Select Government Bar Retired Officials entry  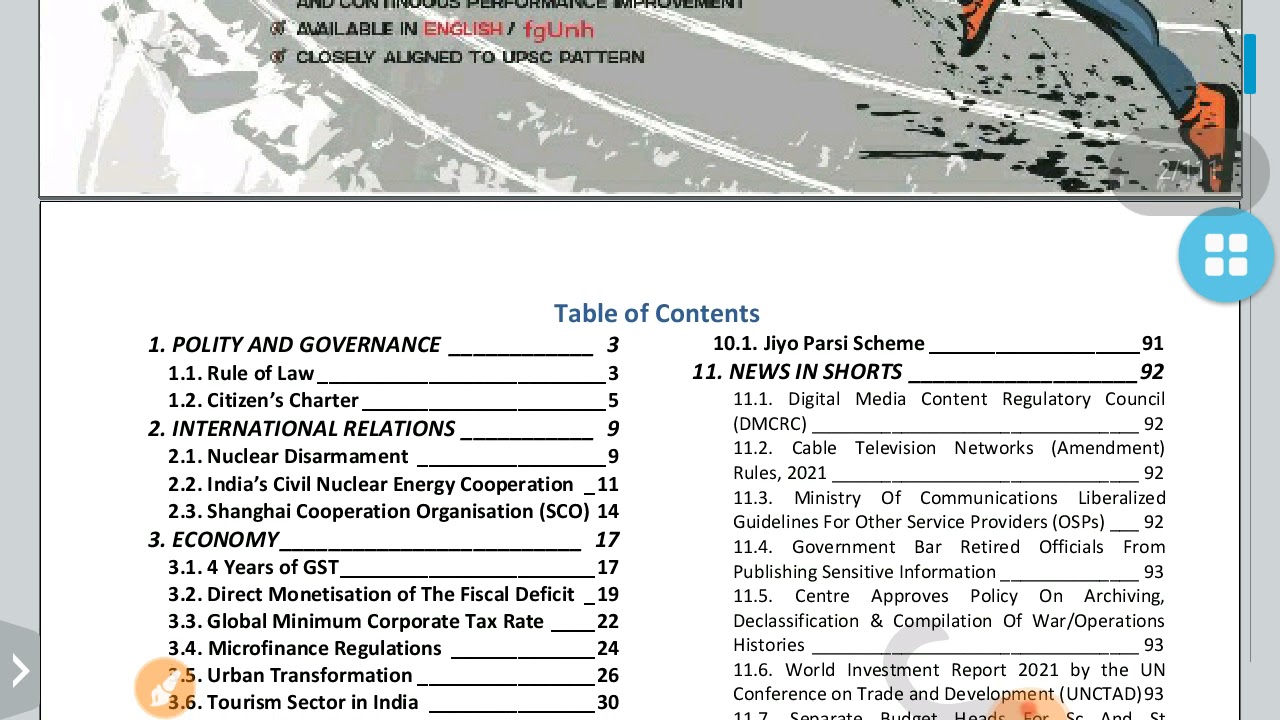coord(949,559)
